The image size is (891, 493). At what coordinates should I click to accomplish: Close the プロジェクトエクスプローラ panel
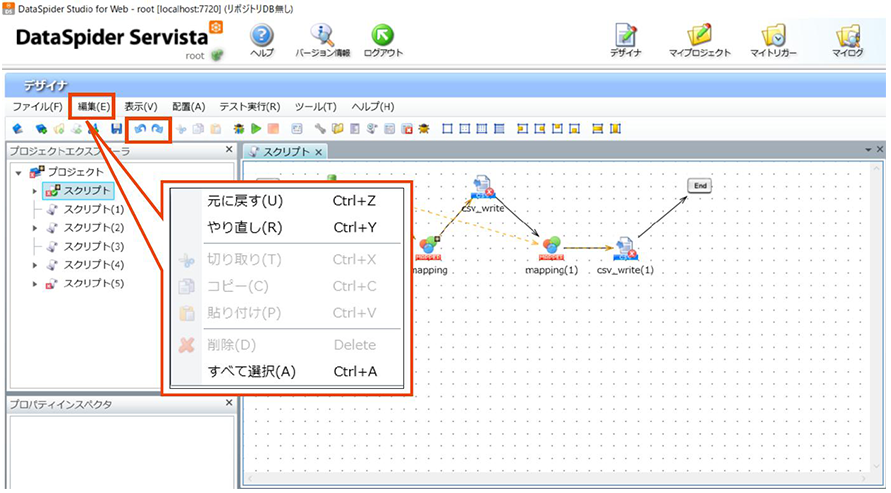pyautogui.click(x=229, y=151)
